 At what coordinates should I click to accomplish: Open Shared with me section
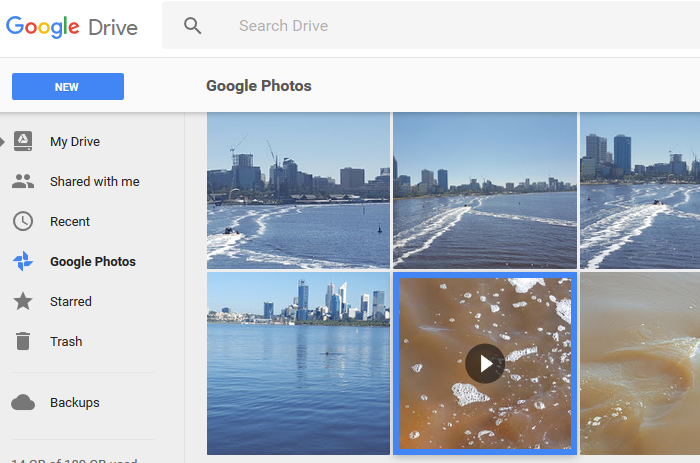click(95, 182)
